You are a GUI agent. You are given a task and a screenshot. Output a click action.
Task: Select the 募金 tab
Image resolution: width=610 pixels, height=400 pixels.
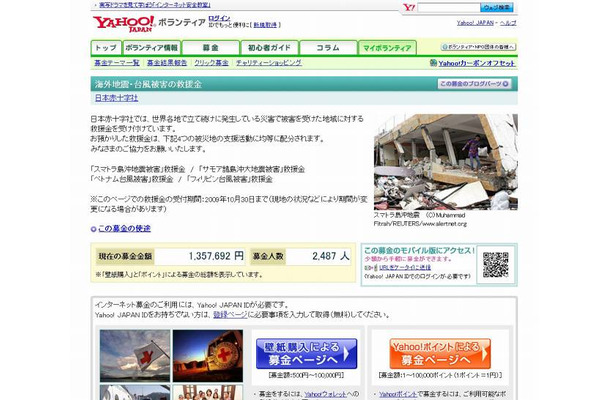coord(210,47)
